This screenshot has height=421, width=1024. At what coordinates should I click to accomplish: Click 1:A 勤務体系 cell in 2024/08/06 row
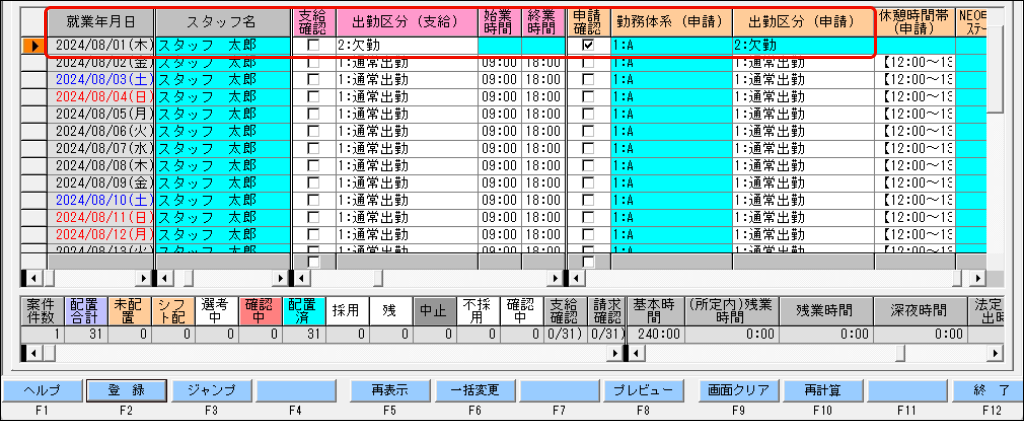pyautogui.click(x=671, y=131)
